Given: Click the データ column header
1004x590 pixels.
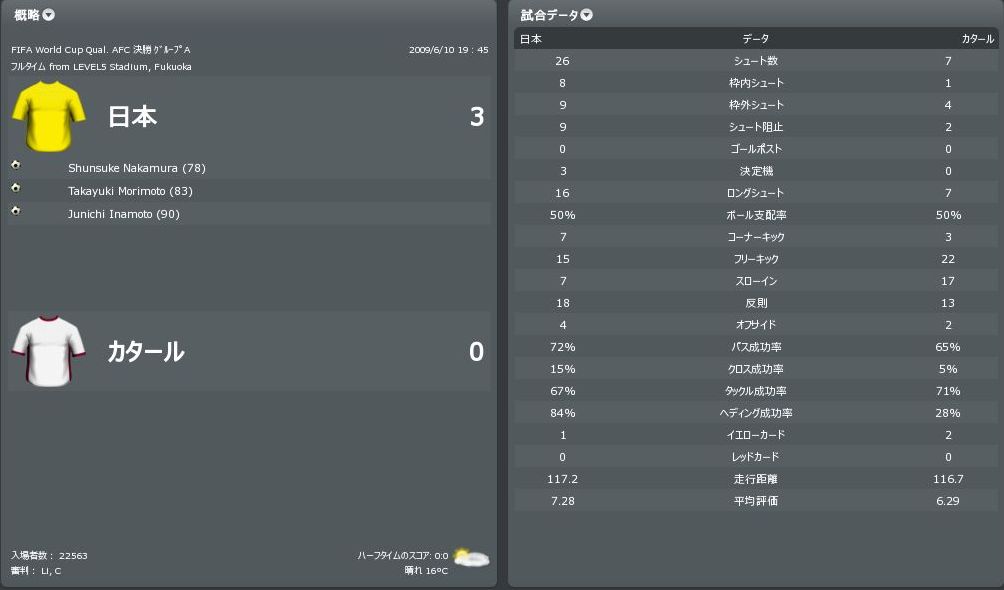Looking at the screenshot, I should pyautogui.click(x=755, y=39).
